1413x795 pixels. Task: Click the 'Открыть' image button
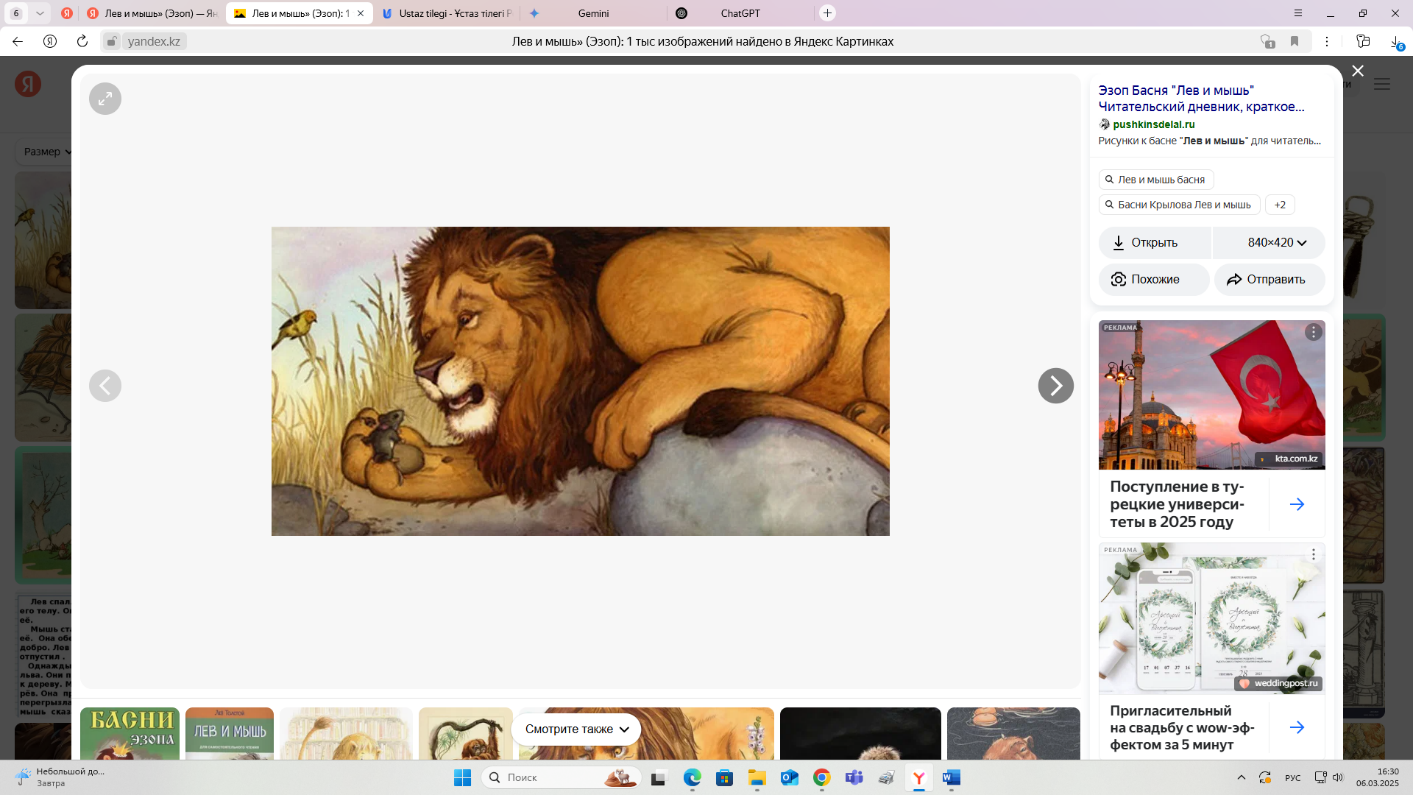pos(1155,243)
